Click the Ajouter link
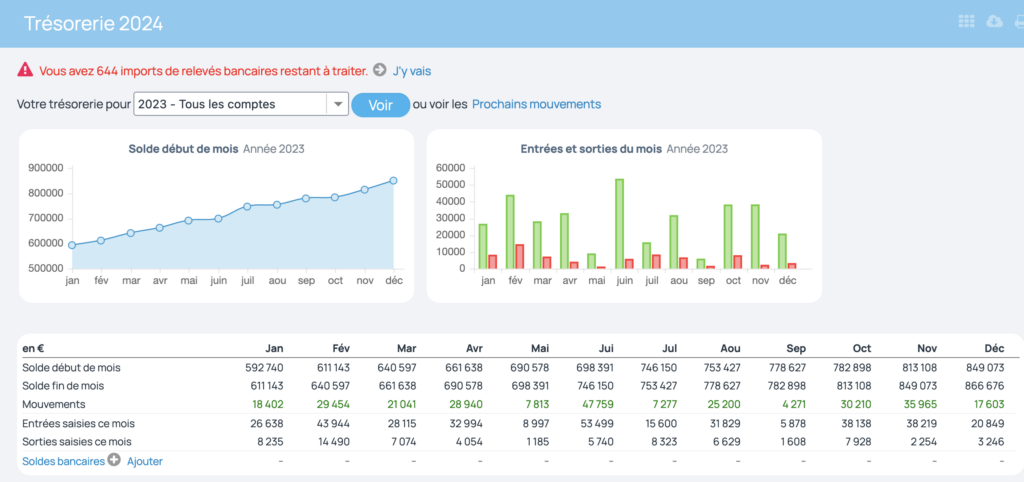Image resolution: width=1024 pixels, height=482 pixels. pos(145,461)
